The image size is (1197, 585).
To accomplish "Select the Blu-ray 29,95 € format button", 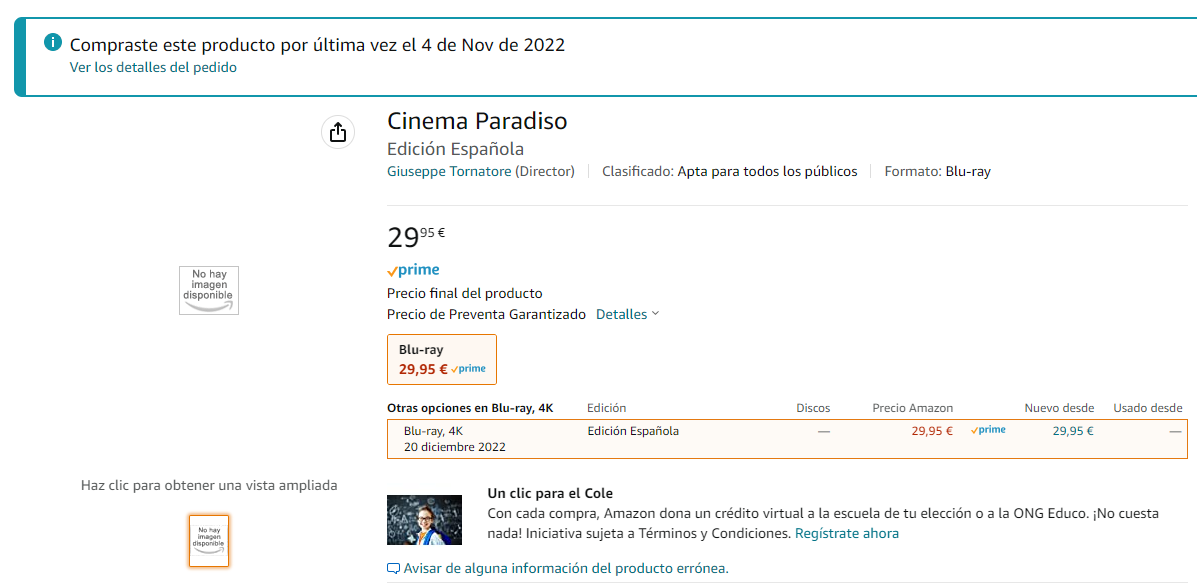I will 442,360.
